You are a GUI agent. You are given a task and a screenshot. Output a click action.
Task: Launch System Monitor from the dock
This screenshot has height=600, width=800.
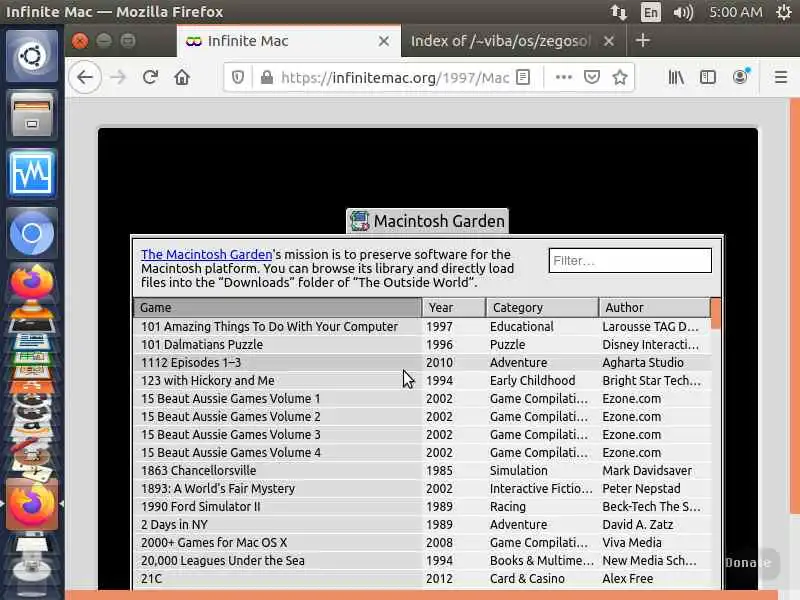(32, 174)
